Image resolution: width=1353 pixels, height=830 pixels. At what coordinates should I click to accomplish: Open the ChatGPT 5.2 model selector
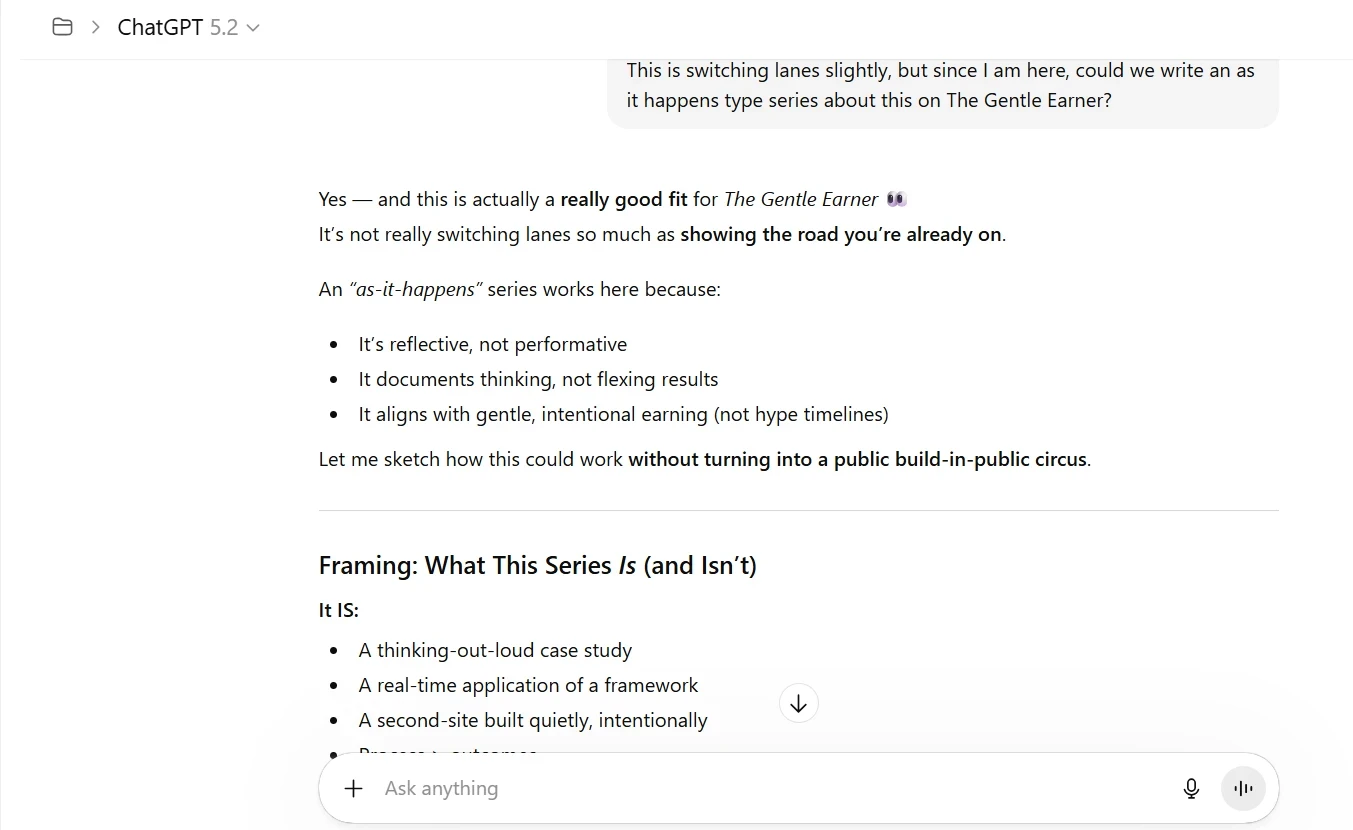coord(188,27)
